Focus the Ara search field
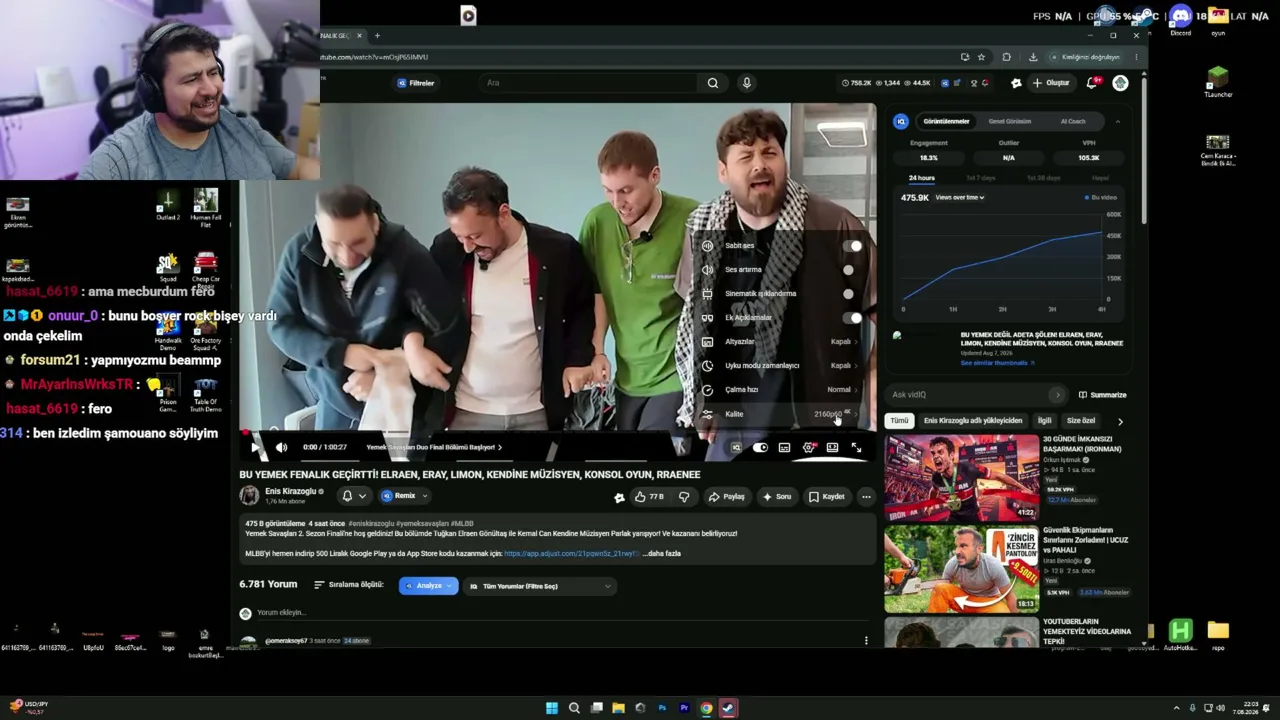This screenshot has height=720, width=1280. click(589, 83)
